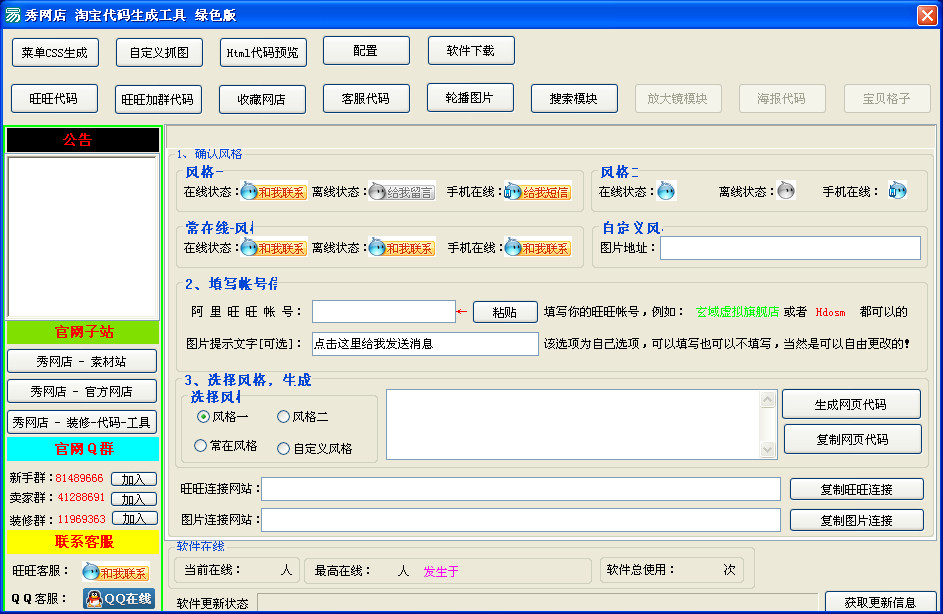Focus the 阿里旺旺帐号 input field
This screenshot has height=614, width=943.
tap(384, 312)
